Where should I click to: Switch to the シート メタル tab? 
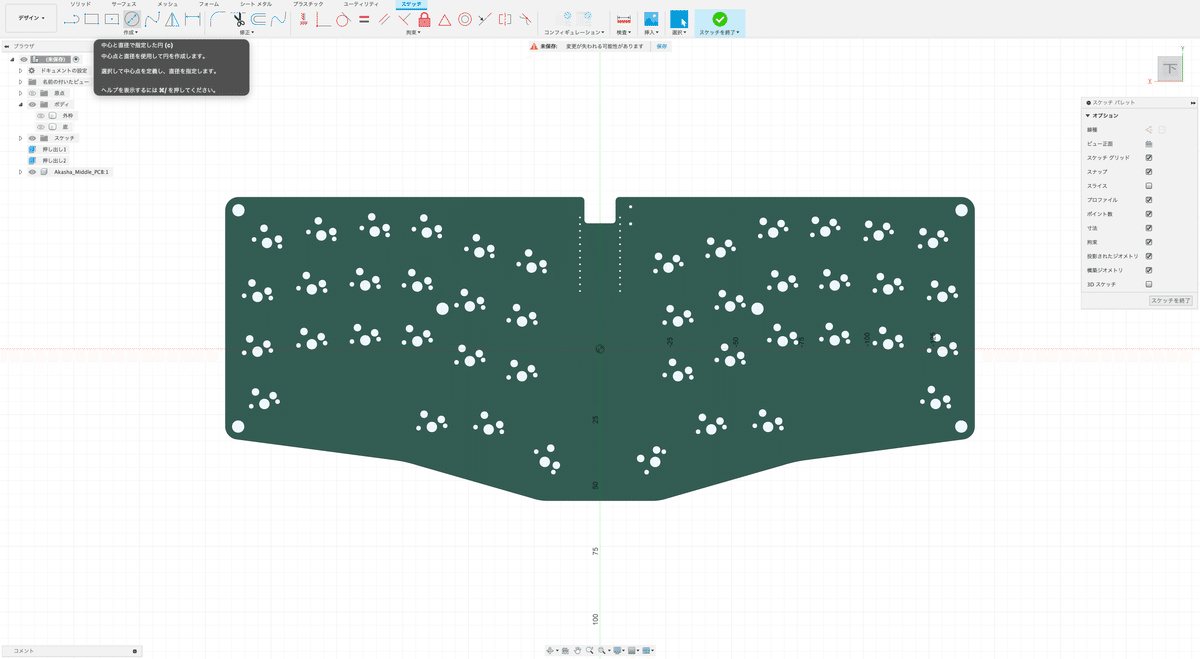255,4
